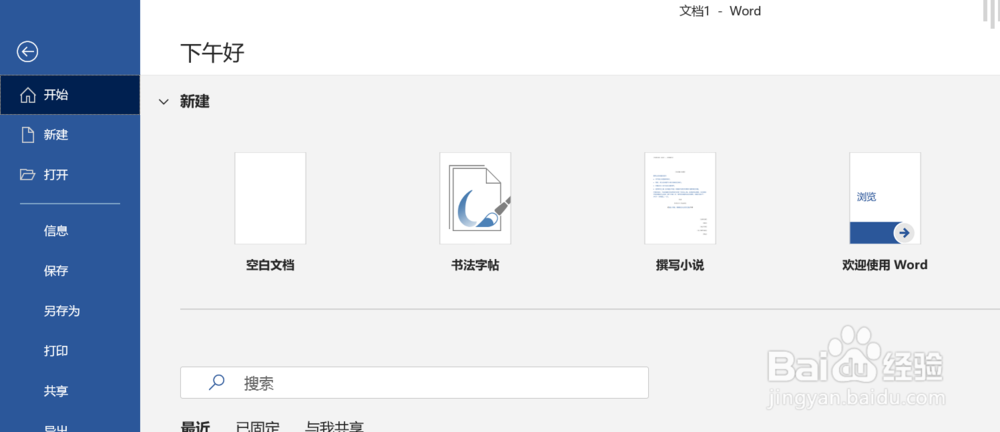Click the home icon beside 开始
Image resolution: width=1000 pixels, height=432 pixels.
click(x=27, y=95)
